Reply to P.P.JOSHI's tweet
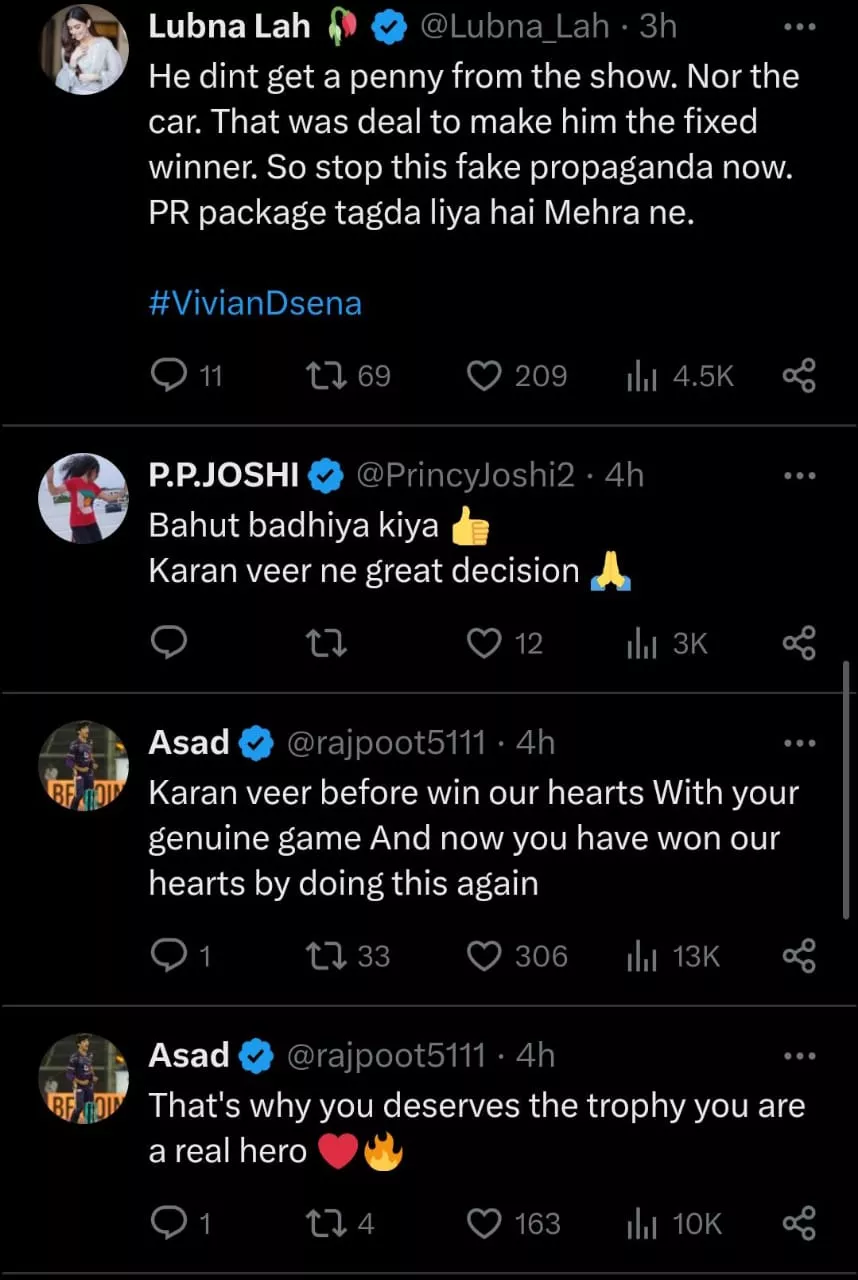 (170, 644)
